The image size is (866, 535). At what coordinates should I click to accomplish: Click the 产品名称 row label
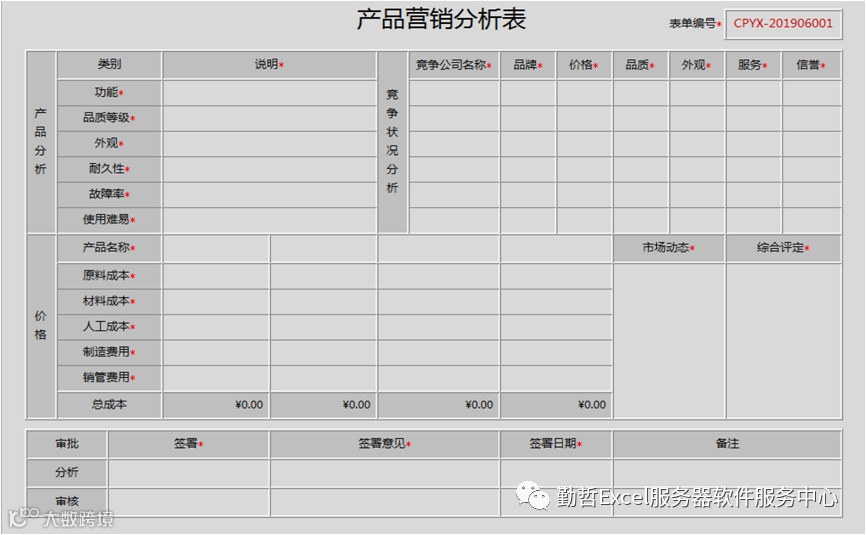coord(109,248)
